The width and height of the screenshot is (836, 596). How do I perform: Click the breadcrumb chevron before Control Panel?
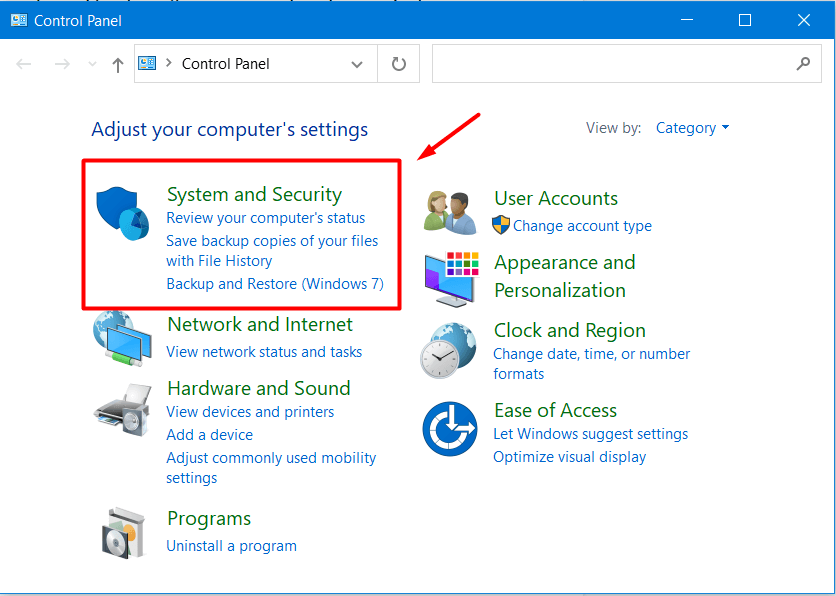click(x=168, y=63)
